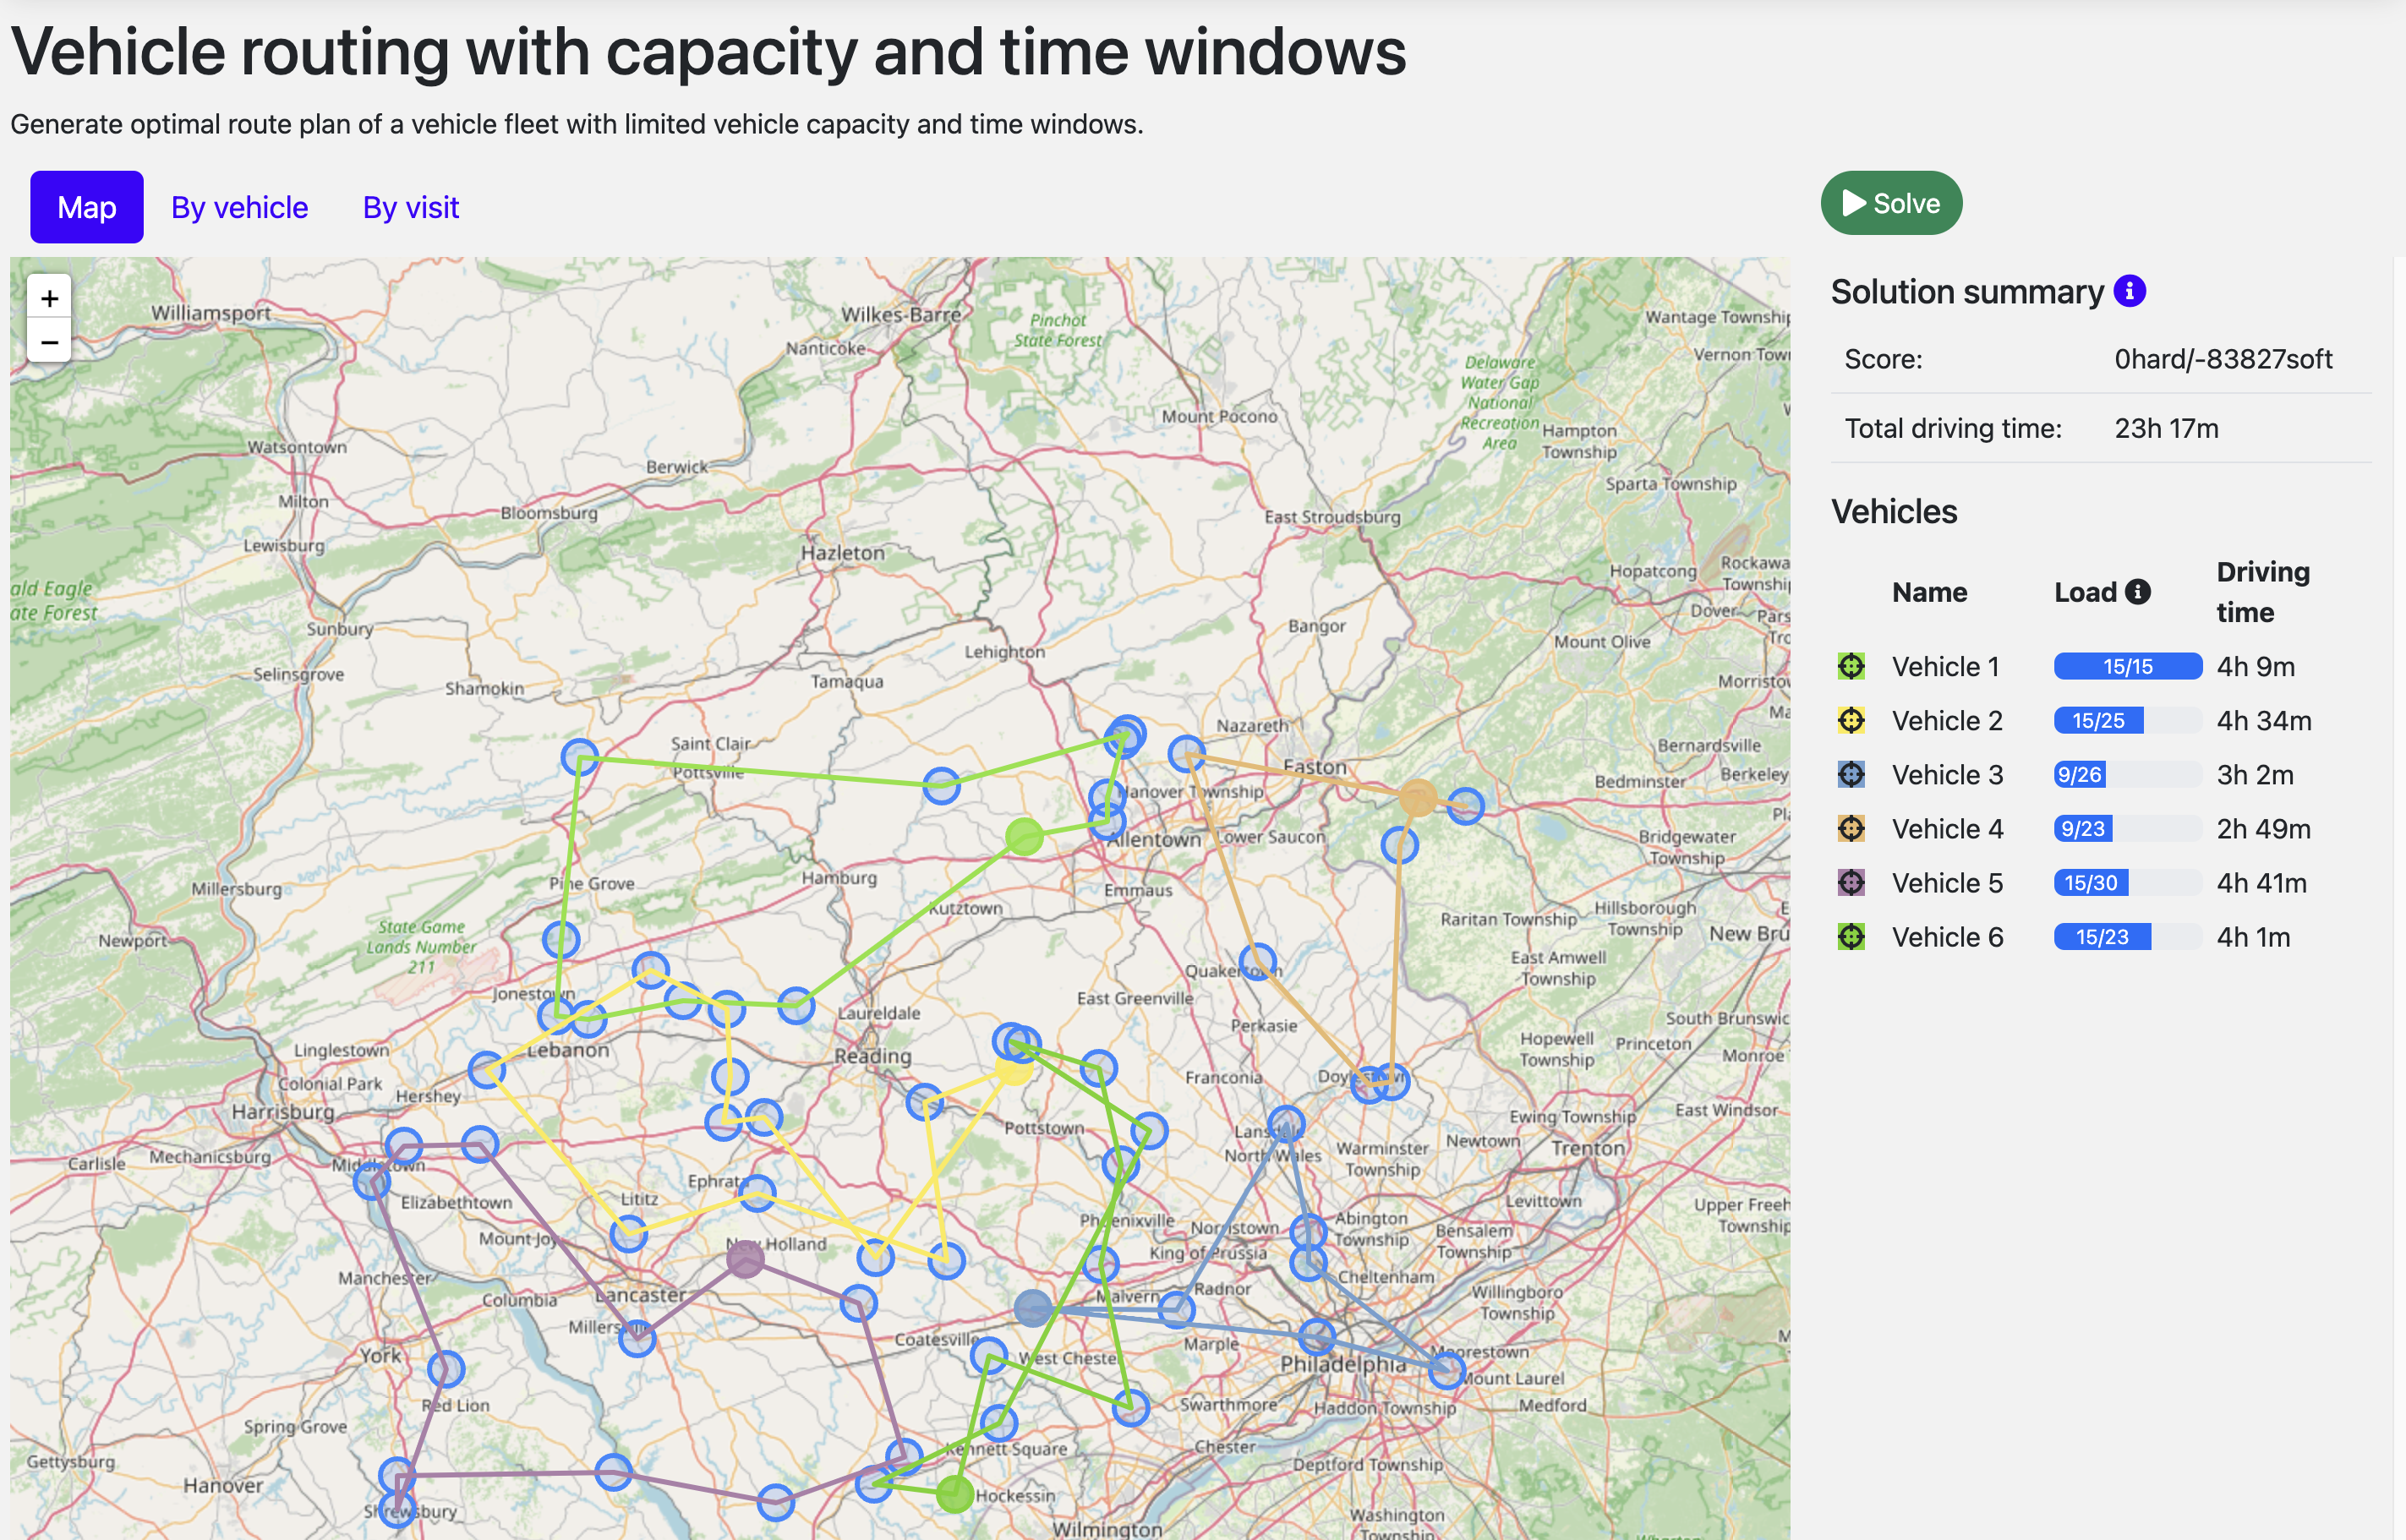
Task: Click the Vehicle 3 route icon
Action: (1852, 773)
